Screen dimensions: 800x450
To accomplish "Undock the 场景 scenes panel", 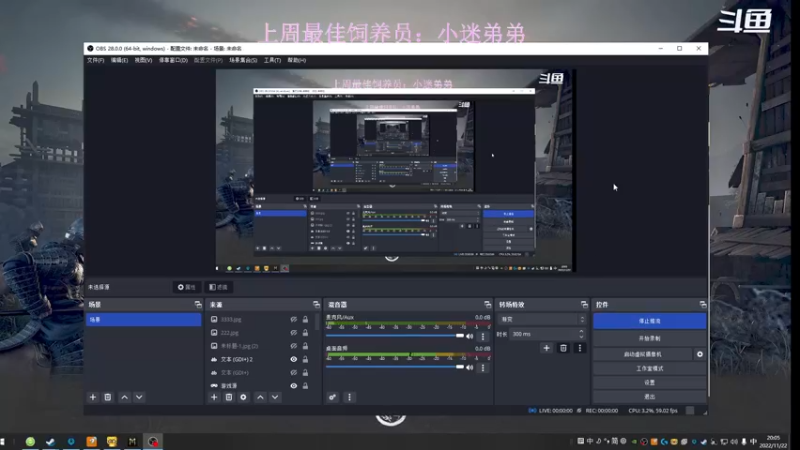I will (x=198, y=305).
